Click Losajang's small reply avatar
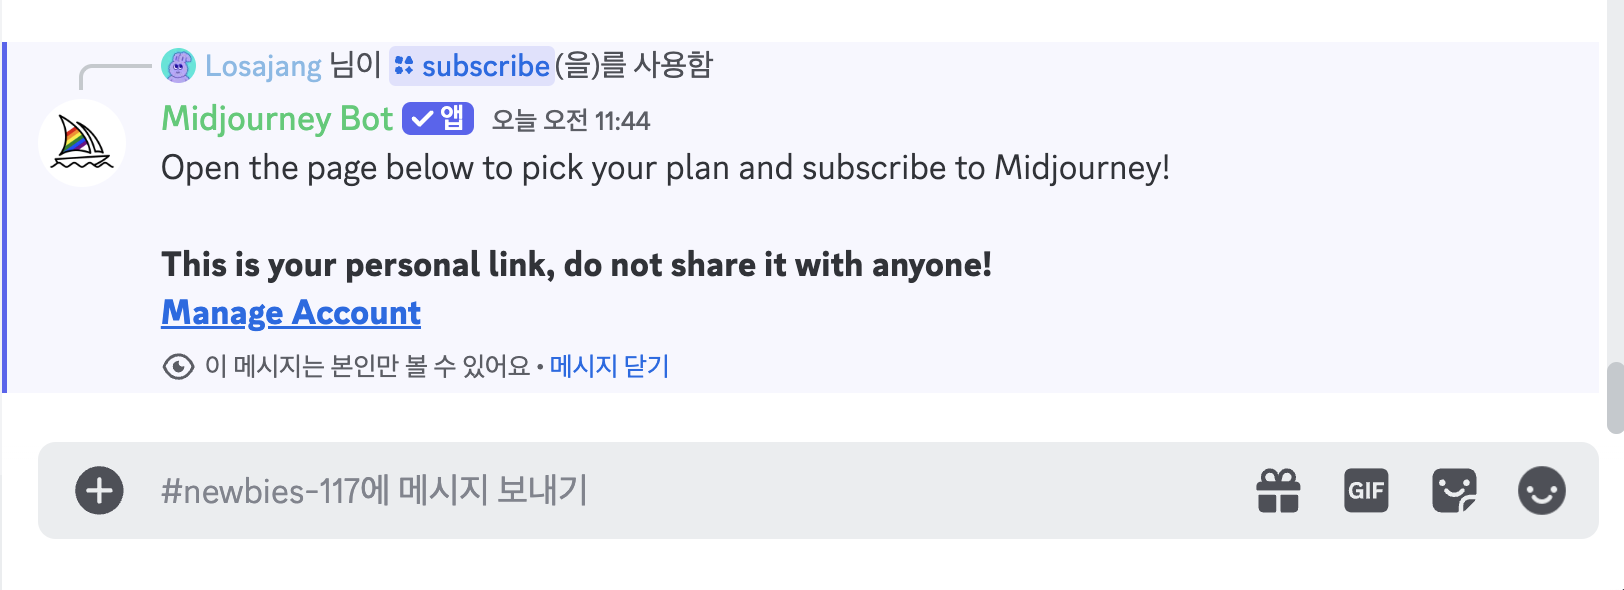The width and height of the screenshot is (1624, 590). click(x=178, y=66)
